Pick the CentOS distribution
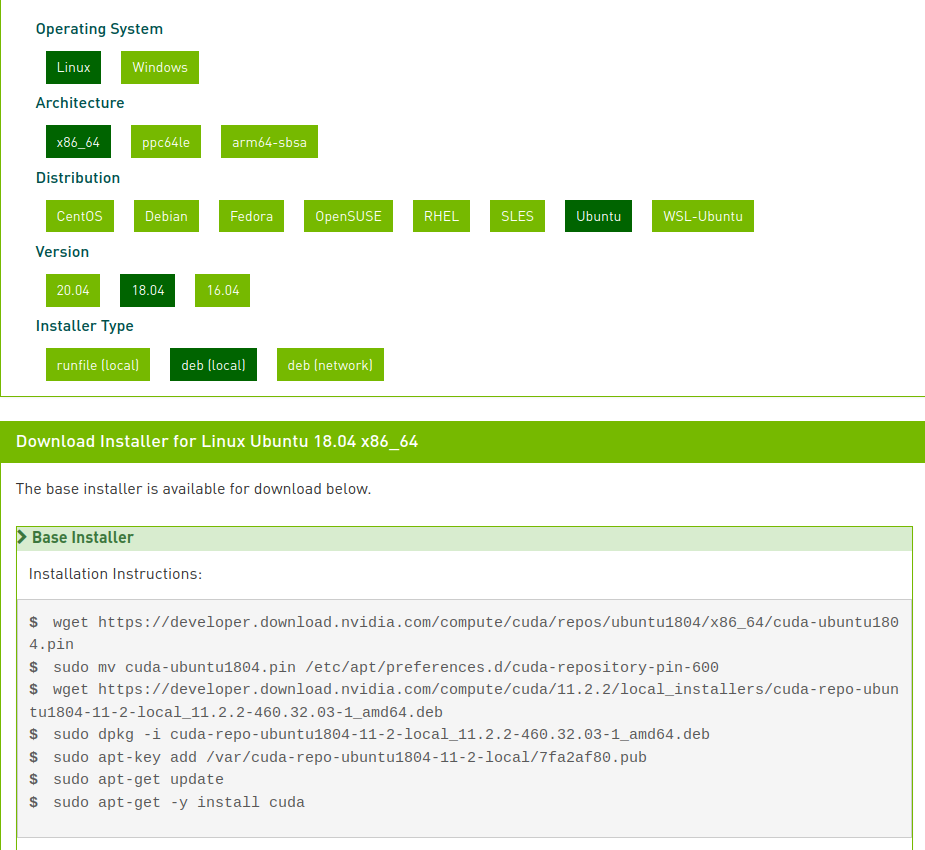Image resolution: width=925 pixels, height=850 pixels. click(x=80, y=216)
